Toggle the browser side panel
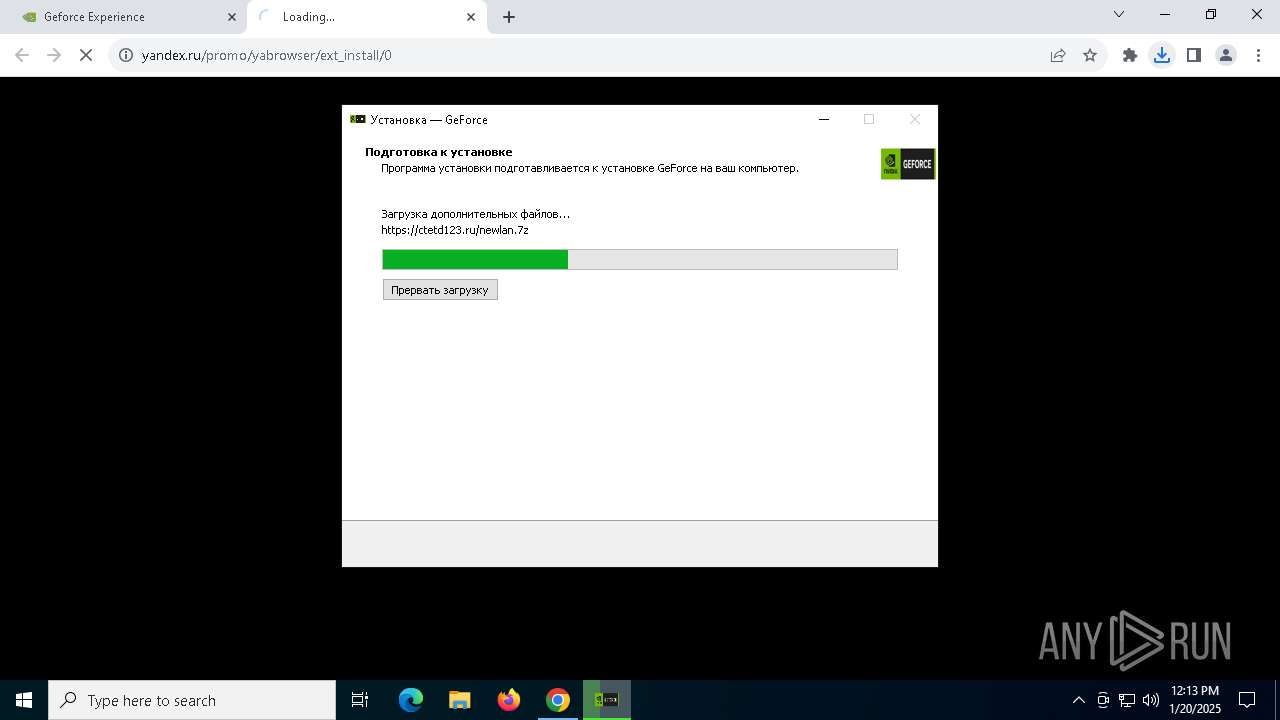The height and width of the screenshot is (720, 1280). pos(1194,55)
